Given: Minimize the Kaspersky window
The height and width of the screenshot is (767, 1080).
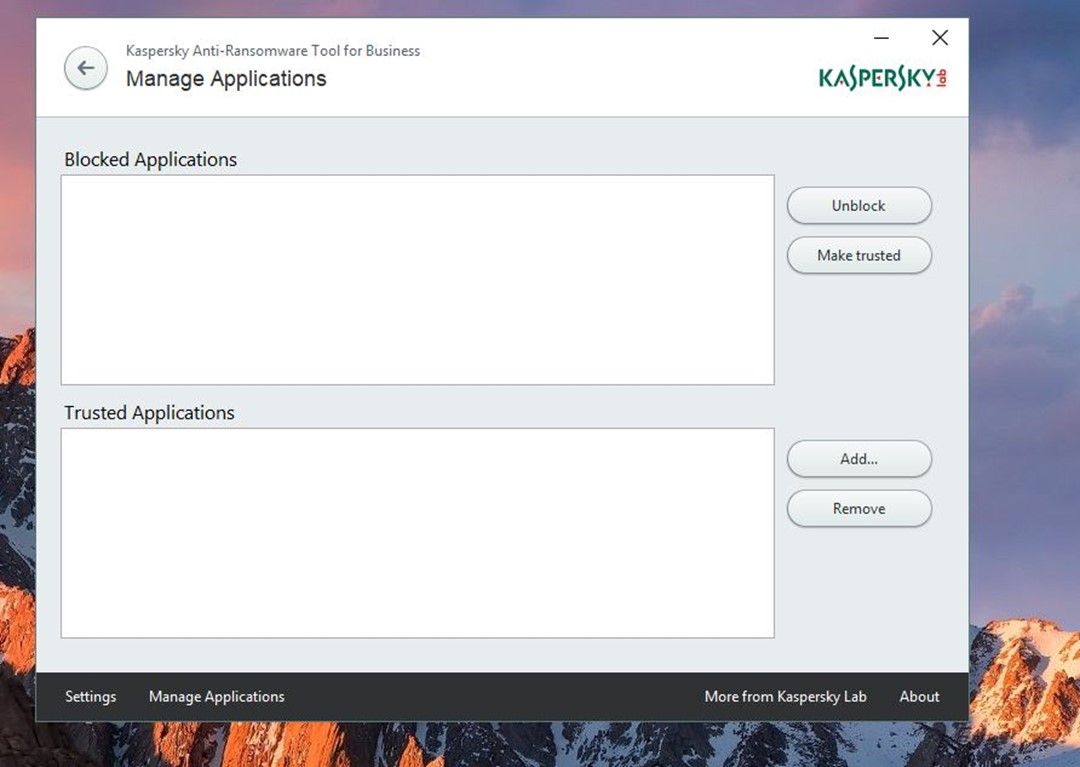Looking at the screenshot, I should pos(881,38).
